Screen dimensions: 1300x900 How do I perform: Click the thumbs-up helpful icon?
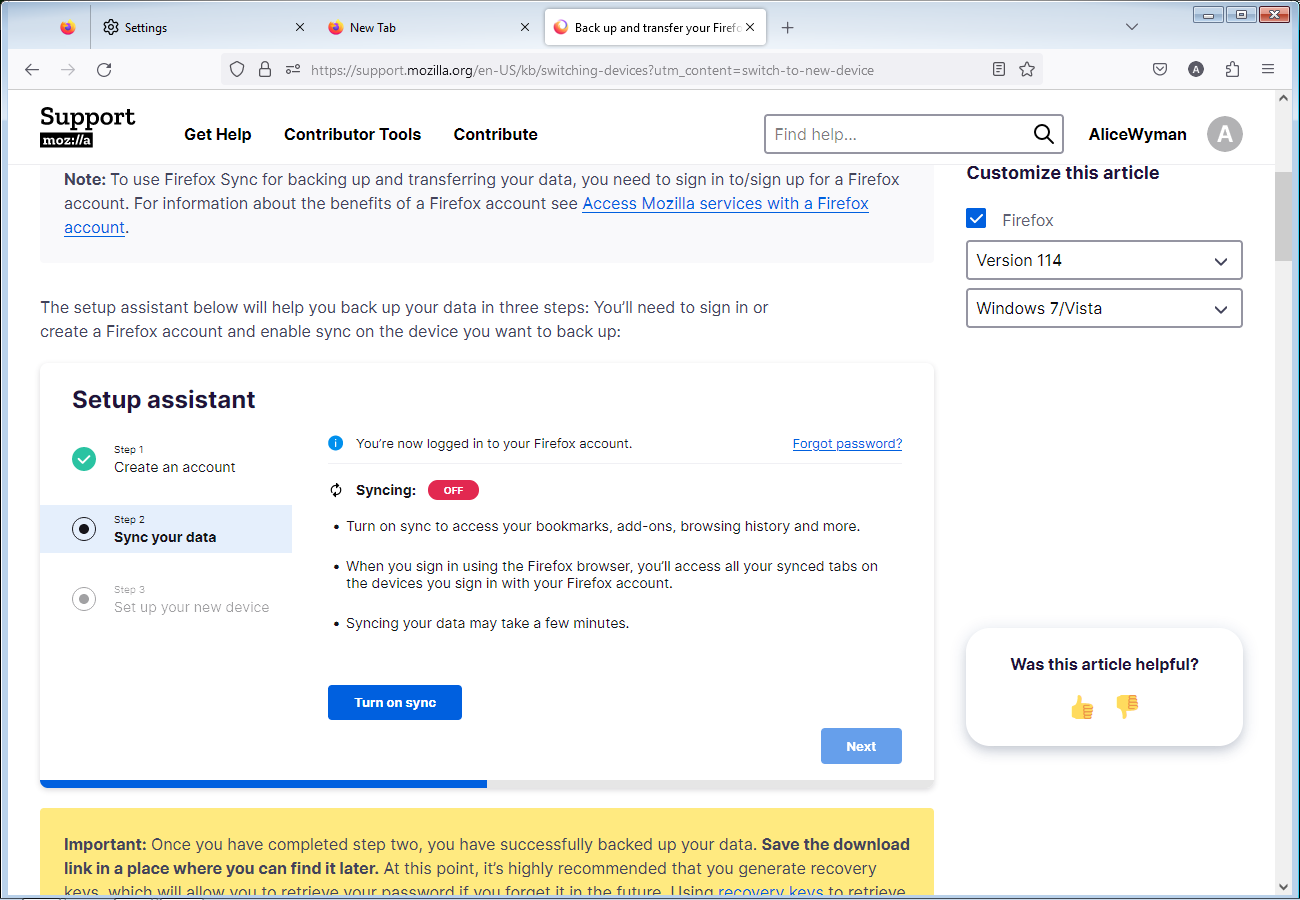pos(1083,708)
